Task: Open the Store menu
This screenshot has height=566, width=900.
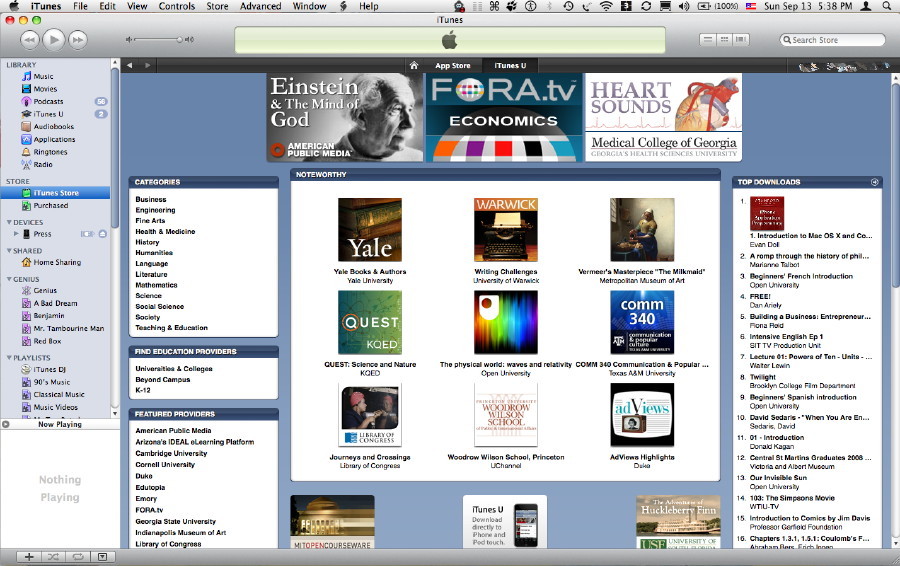Action: pyautogui.click(x=217, y=6)
